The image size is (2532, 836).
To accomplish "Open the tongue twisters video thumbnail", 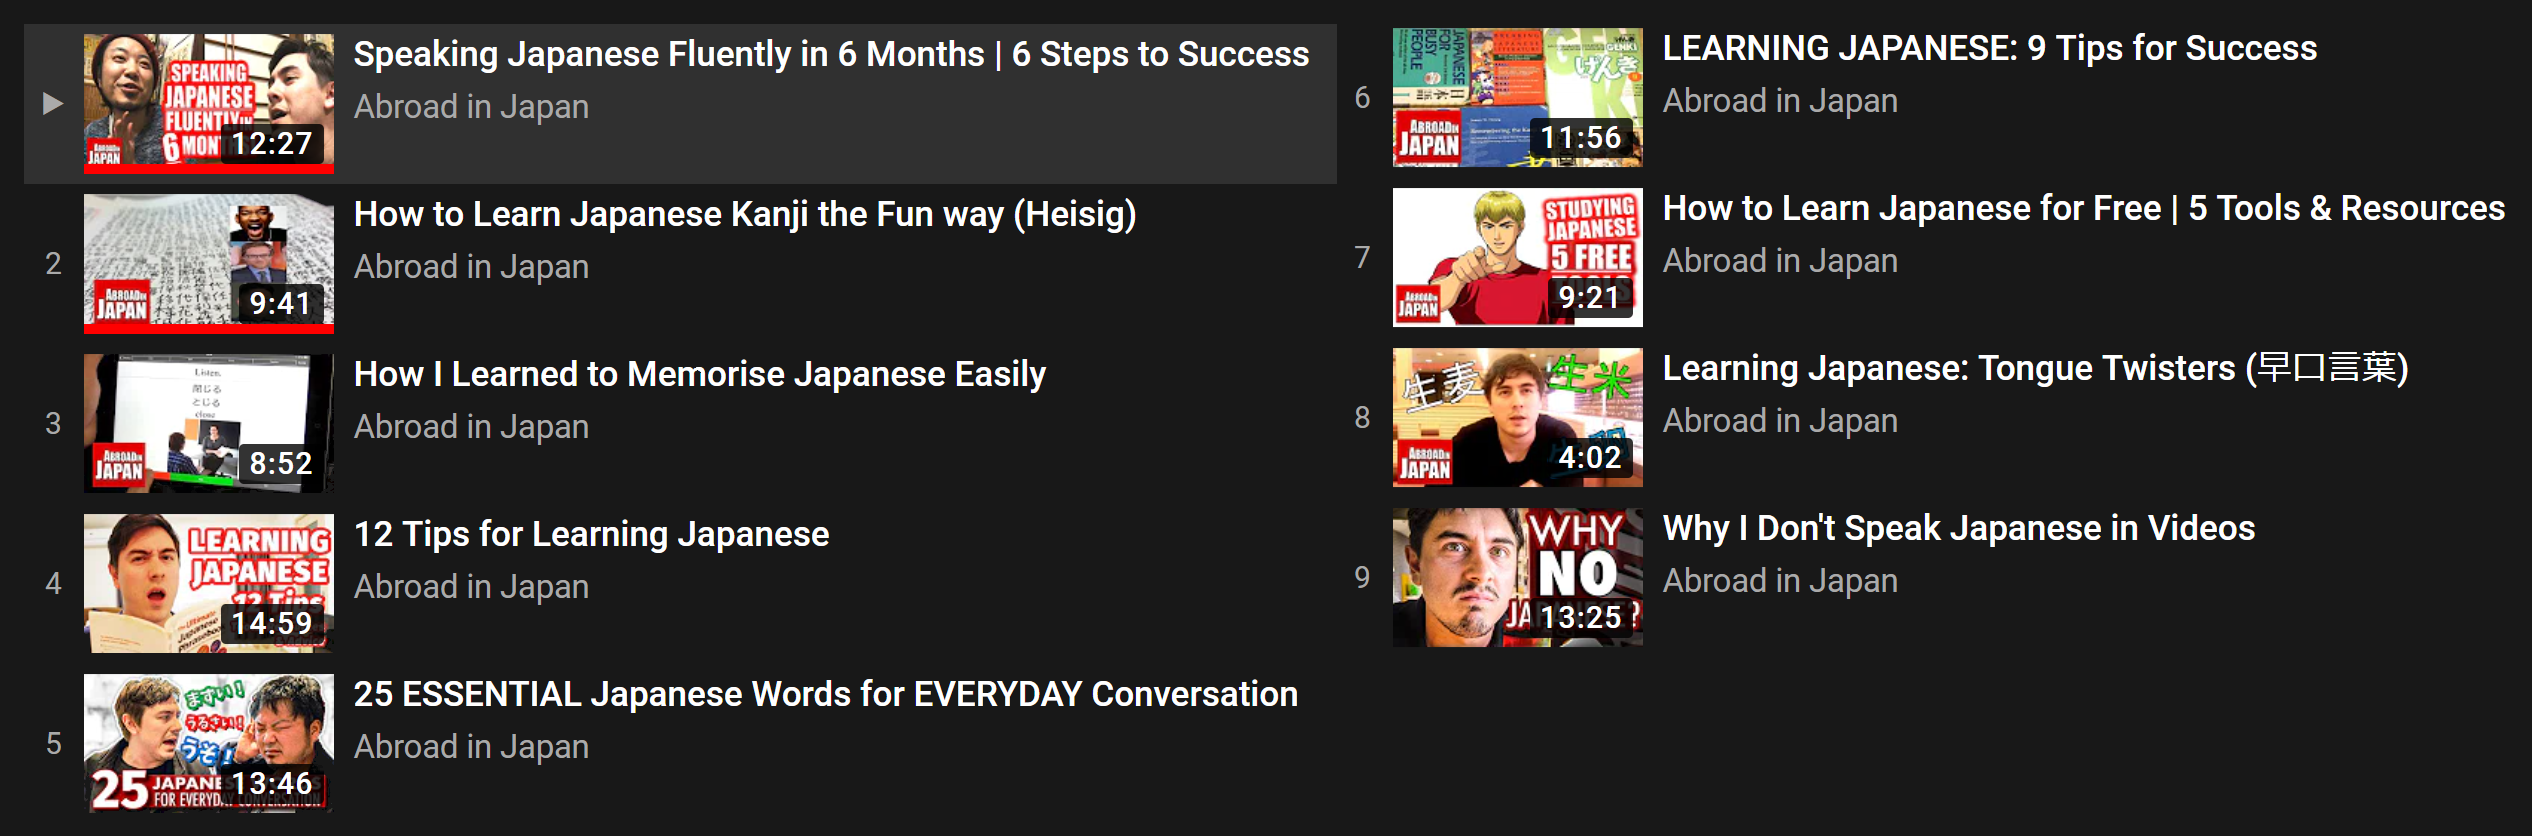I will (1518, 417).
